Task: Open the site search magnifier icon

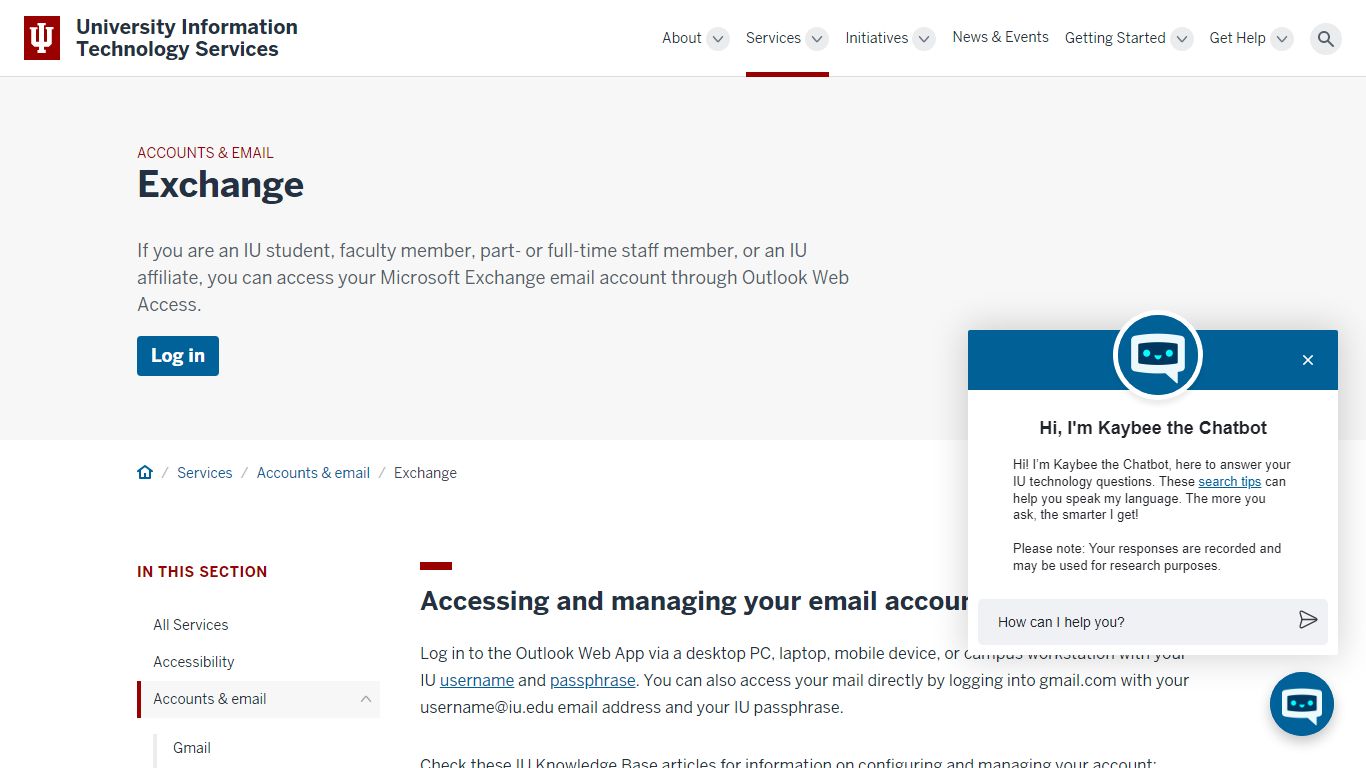Action: (1326, 39)
